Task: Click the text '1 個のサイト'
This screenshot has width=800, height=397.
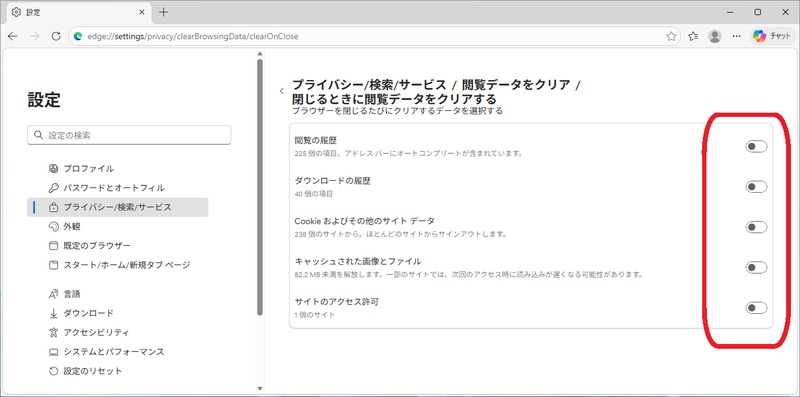Action: (x=315, y=315)
